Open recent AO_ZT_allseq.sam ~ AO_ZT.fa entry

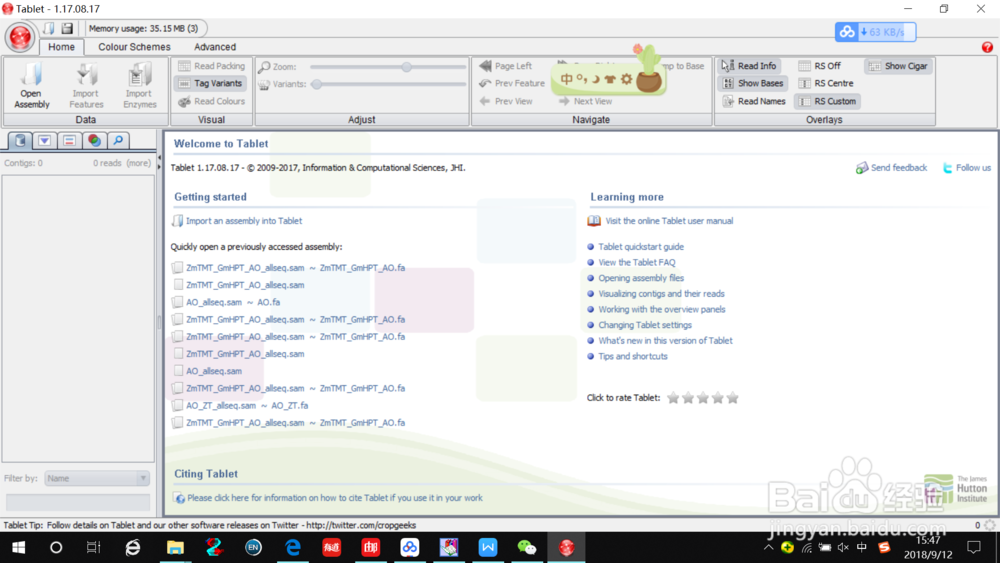point(247,406)
